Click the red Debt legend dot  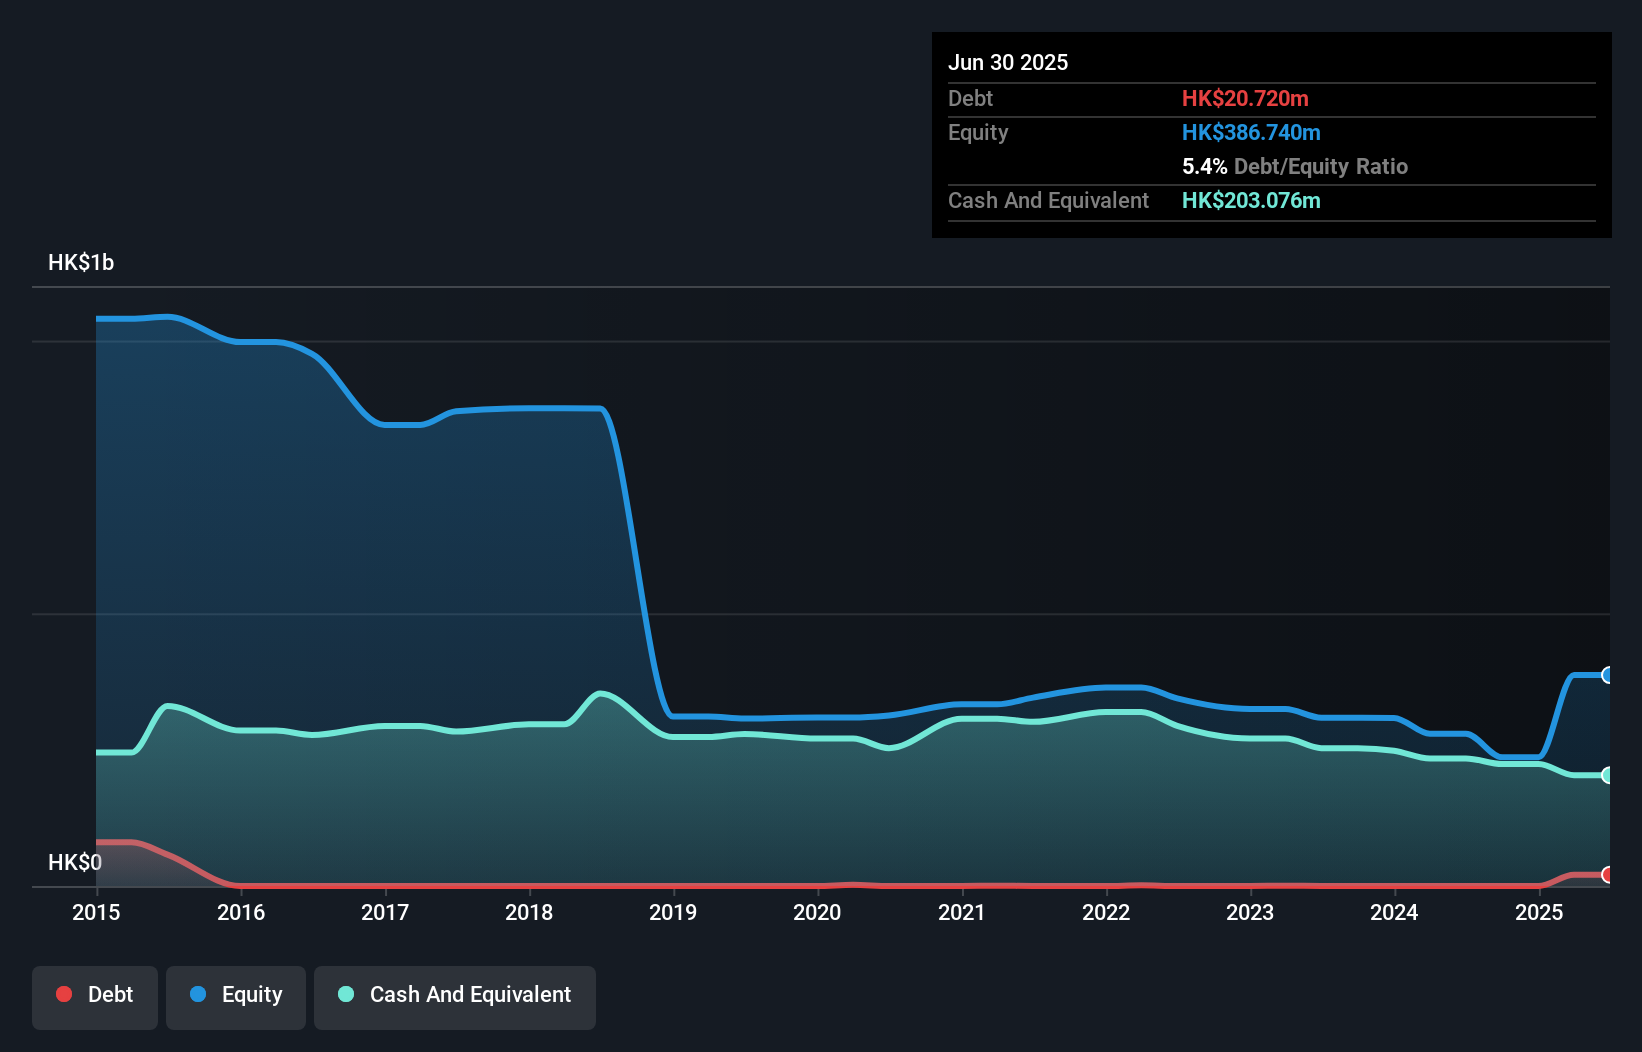[x=64, y=995]
